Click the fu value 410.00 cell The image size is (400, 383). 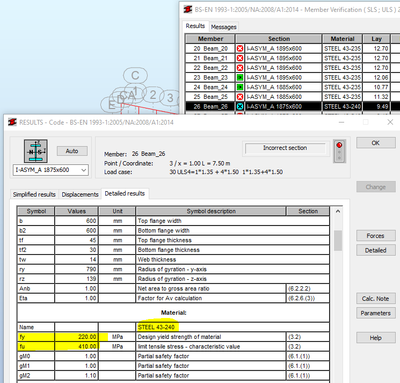pos(77,347)
